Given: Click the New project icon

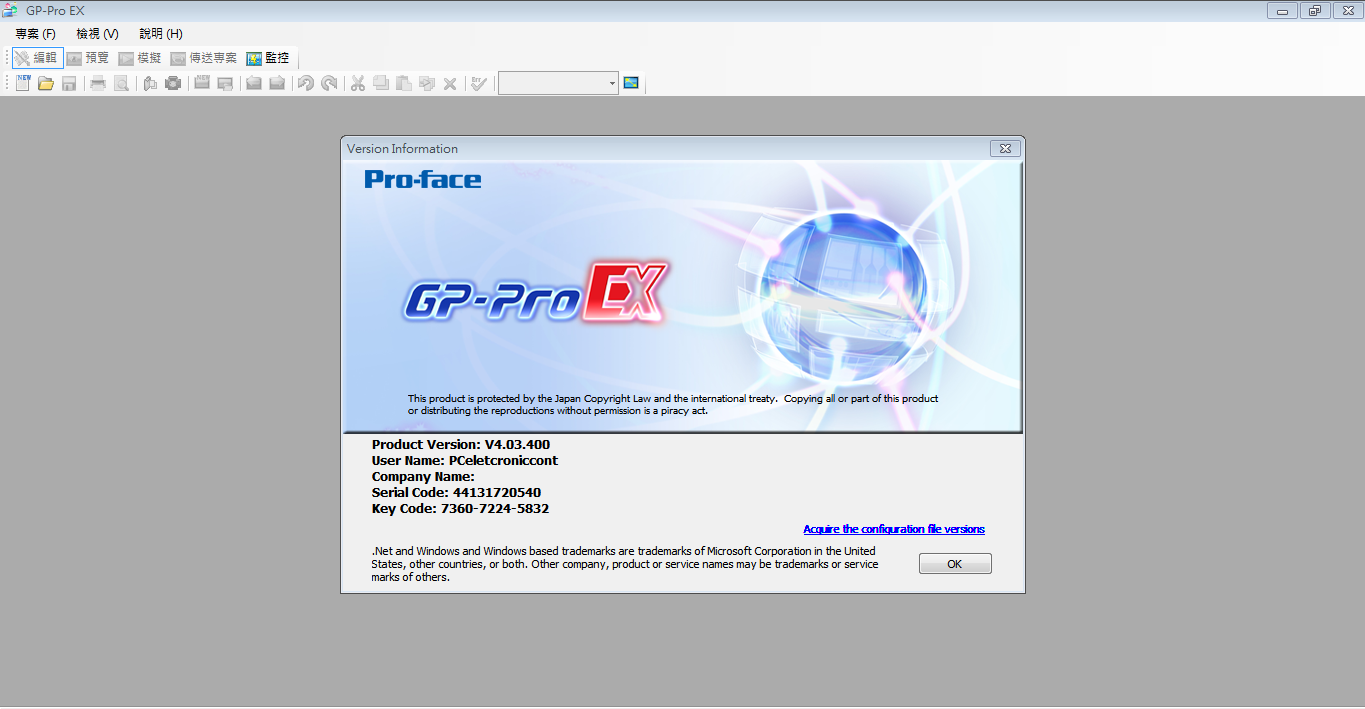Looking at the screenshot, I should click(x=23, y=83).
